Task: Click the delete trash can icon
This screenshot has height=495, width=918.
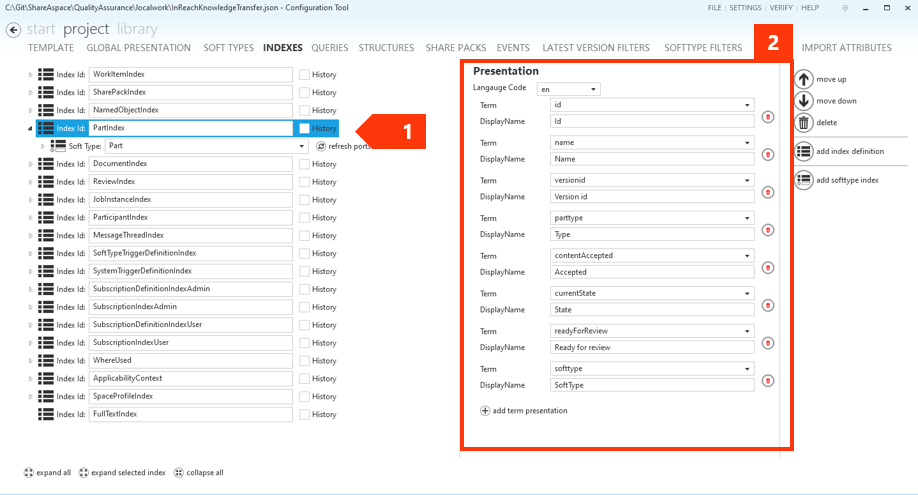Action: coord(804,123)
